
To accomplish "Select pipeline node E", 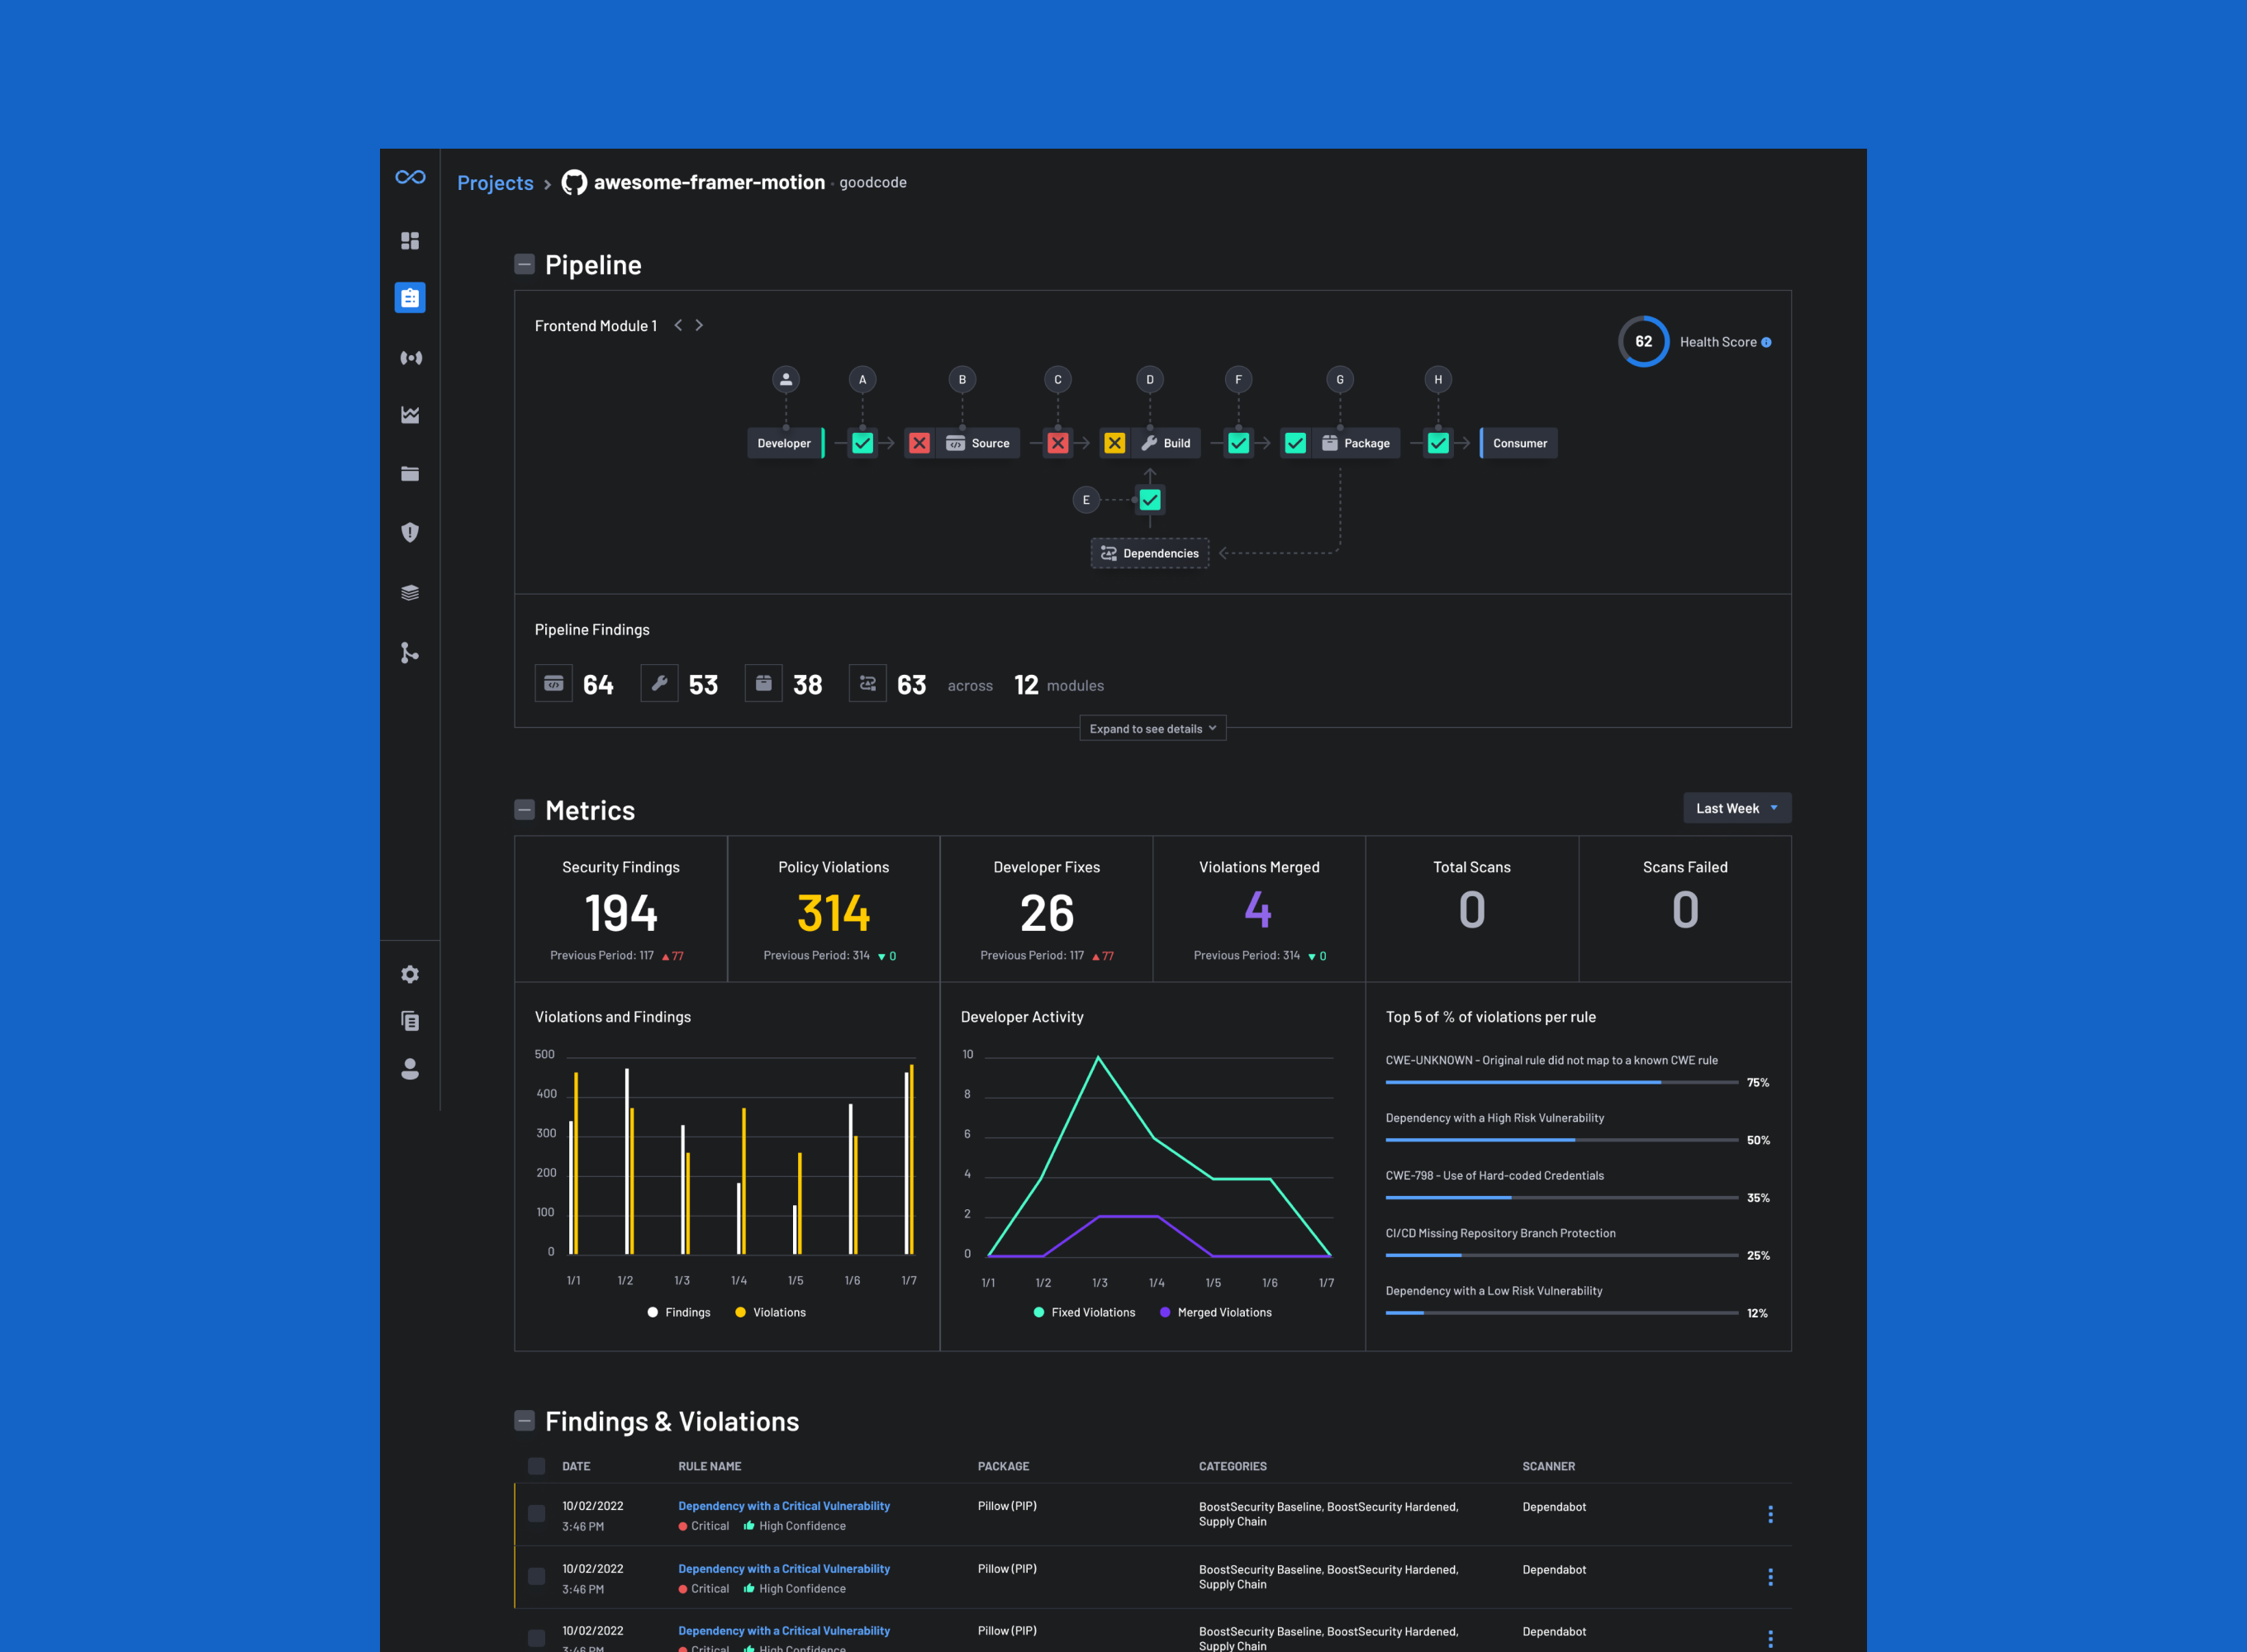I will [1086, 500].
